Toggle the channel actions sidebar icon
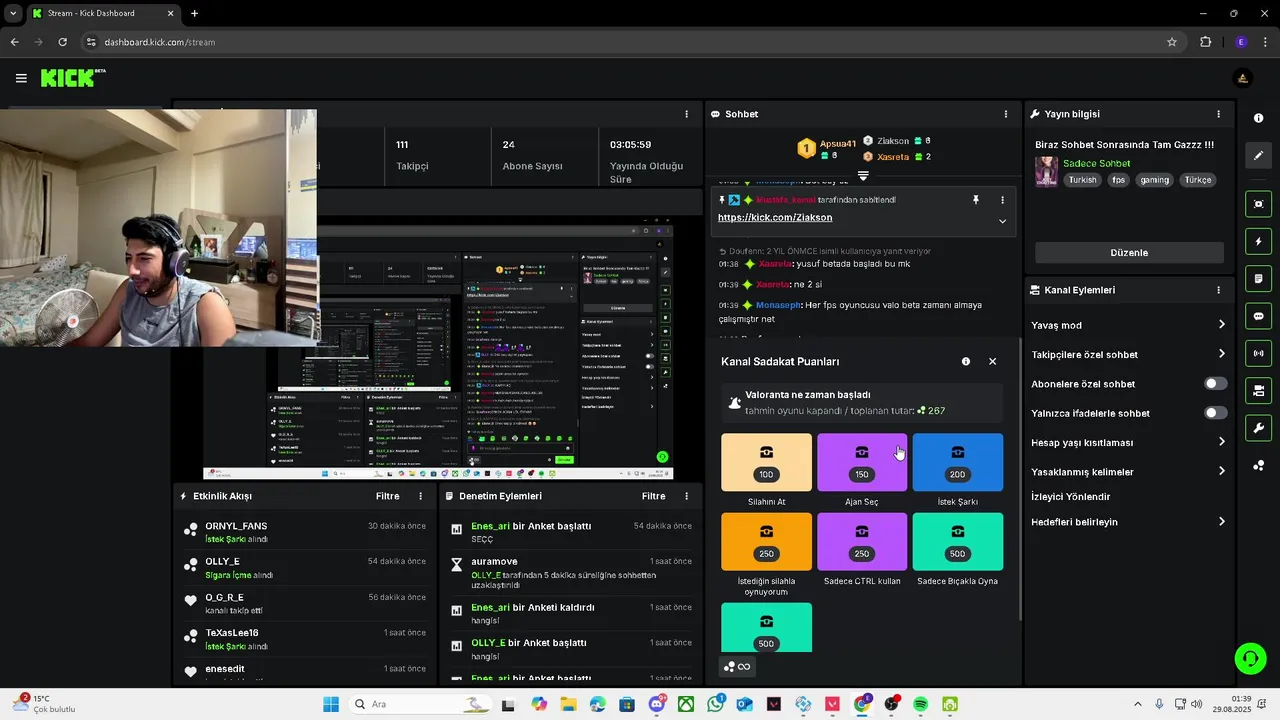The height and width of the screenshot is (720, 1280). coord(1258,390)
